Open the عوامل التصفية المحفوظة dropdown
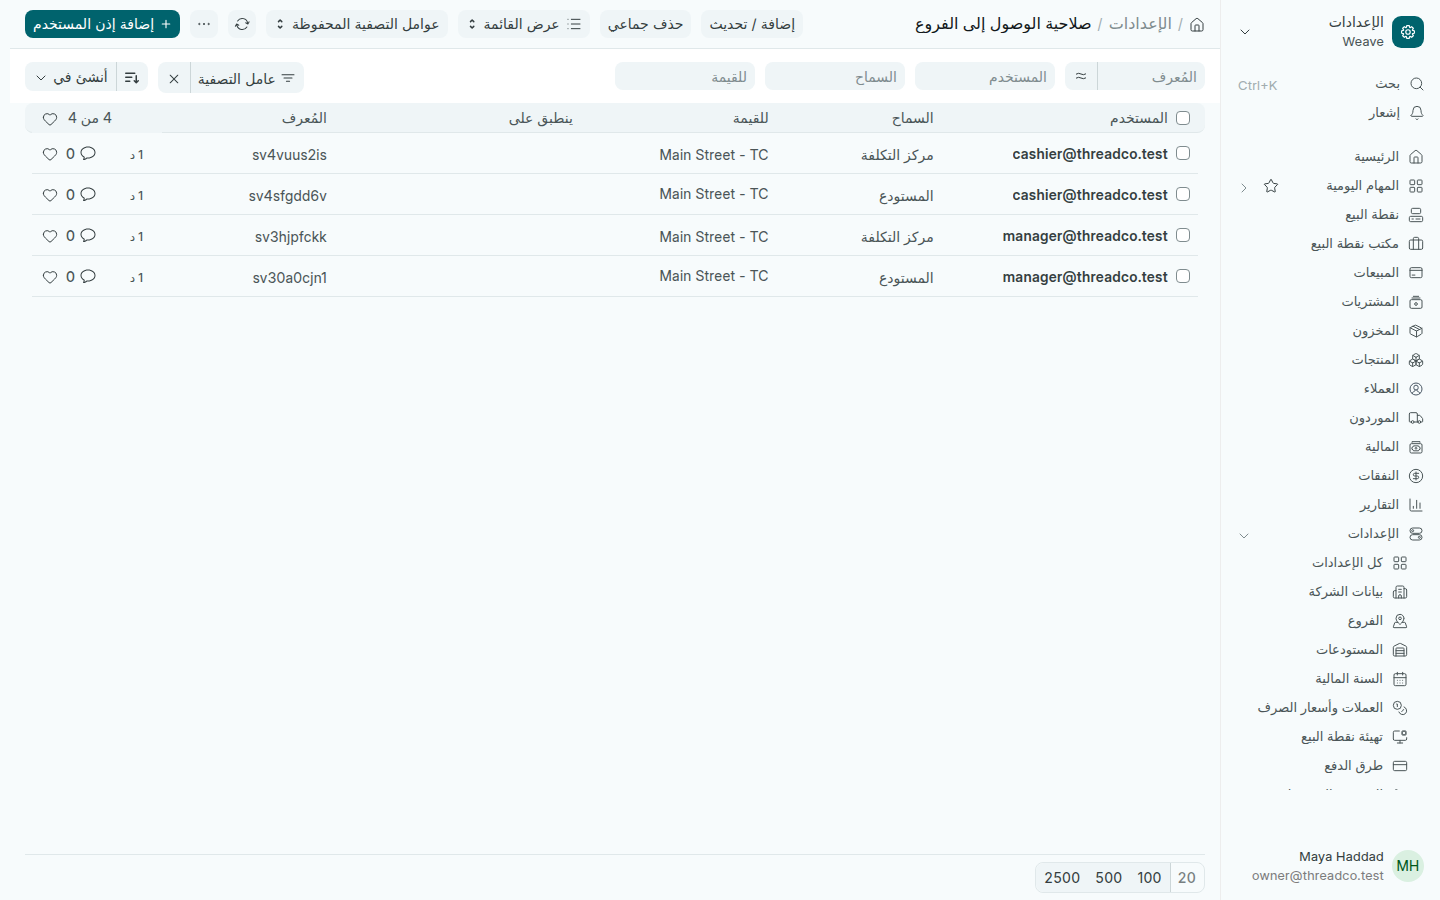The width and height of the screenshot is (1440, 900). pyautogui.click(x=357, y=24)
